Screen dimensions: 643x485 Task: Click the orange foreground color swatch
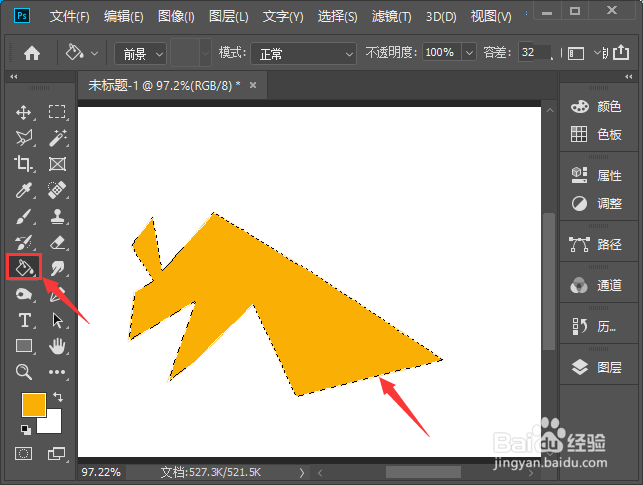33,404
